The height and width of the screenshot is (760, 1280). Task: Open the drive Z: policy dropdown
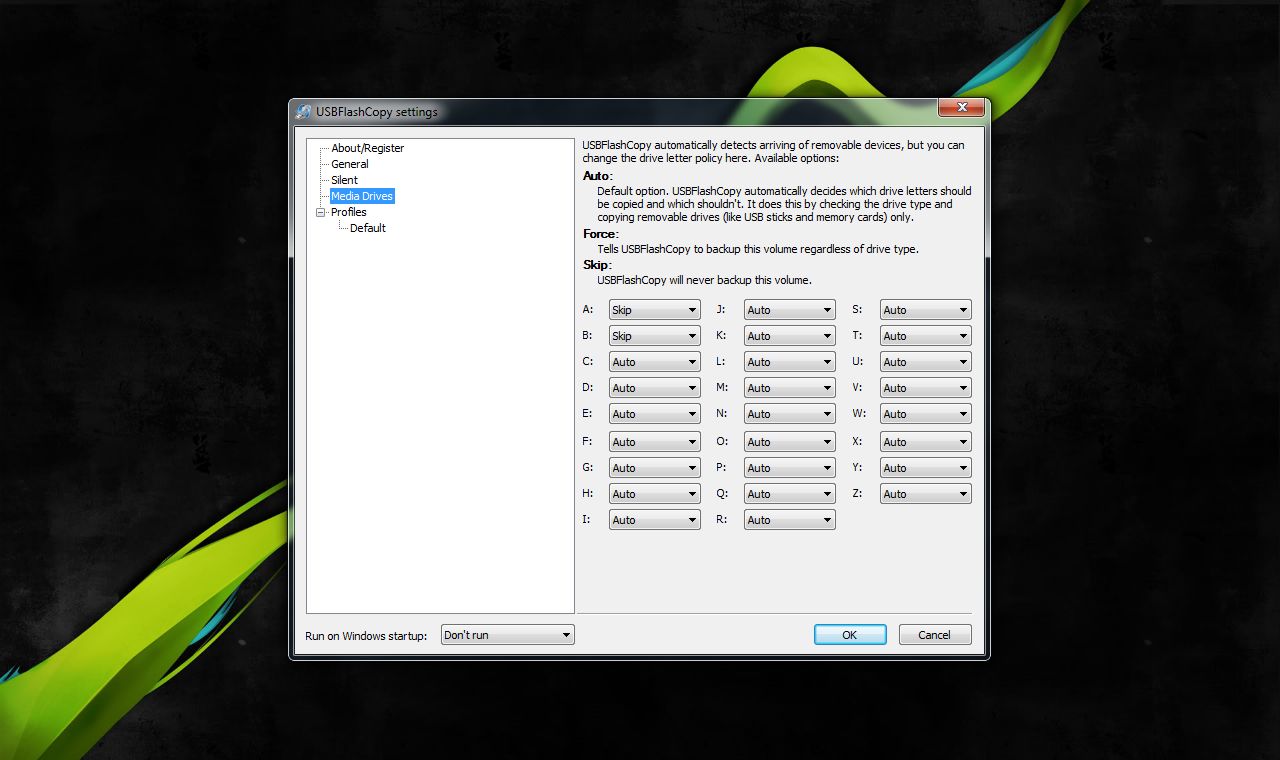point(925,494)
